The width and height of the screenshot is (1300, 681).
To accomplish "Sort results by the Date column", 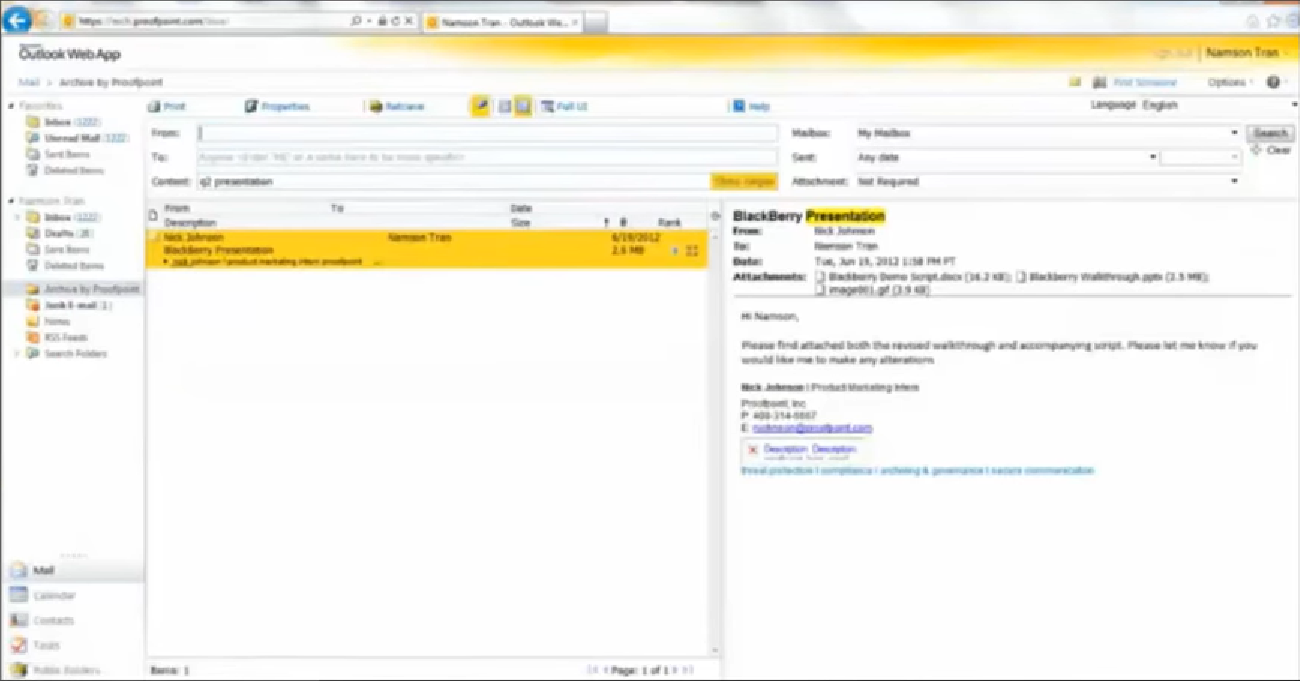I will pos(521,208).
